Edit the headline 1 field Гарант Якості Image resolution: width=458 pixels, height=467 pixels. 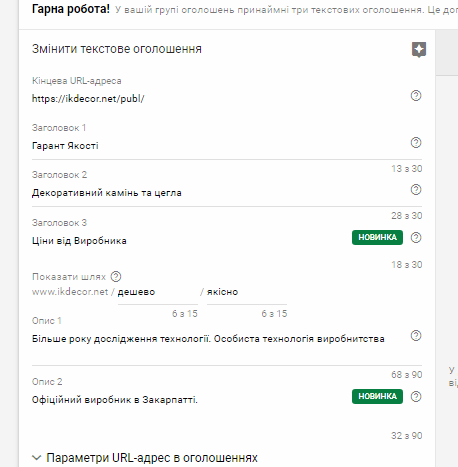tap(218, 146)
